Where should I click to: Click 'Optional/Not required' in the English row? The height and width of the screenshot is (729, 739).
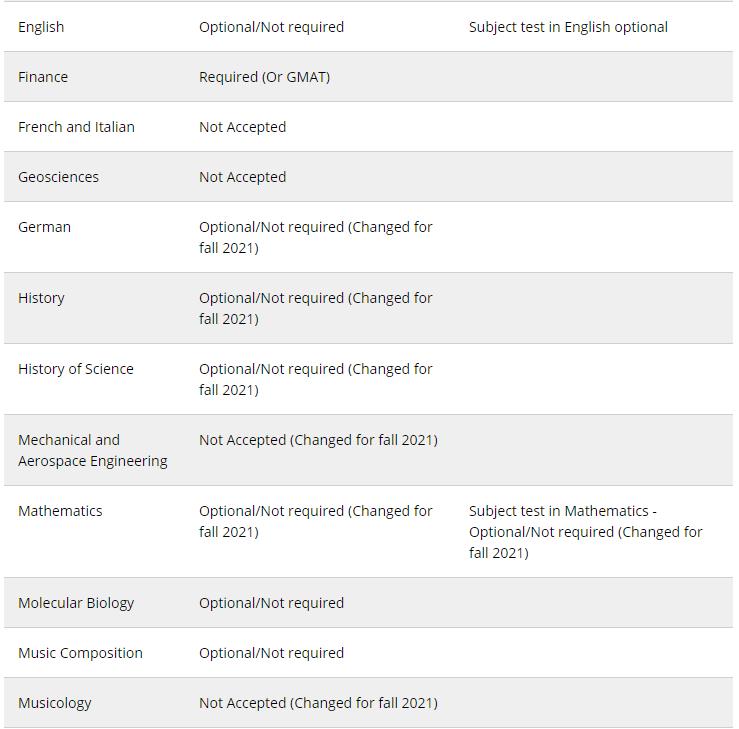pos(271,27)
